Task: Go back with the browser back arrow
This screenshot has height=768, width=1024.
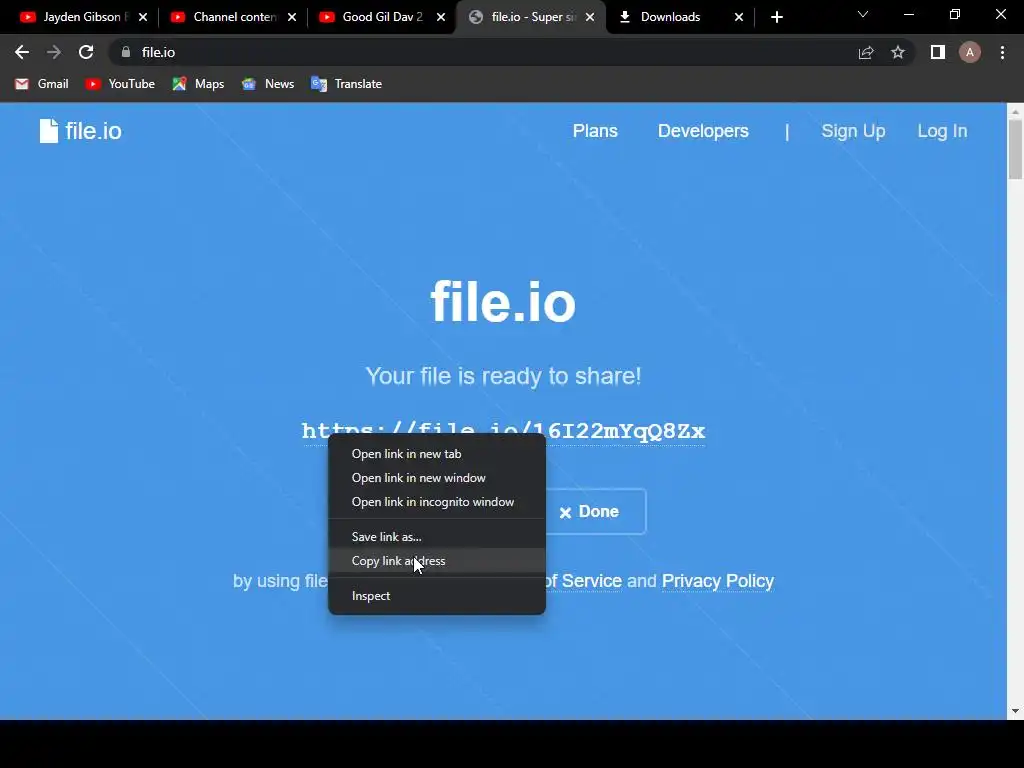Action: point(22,52)
